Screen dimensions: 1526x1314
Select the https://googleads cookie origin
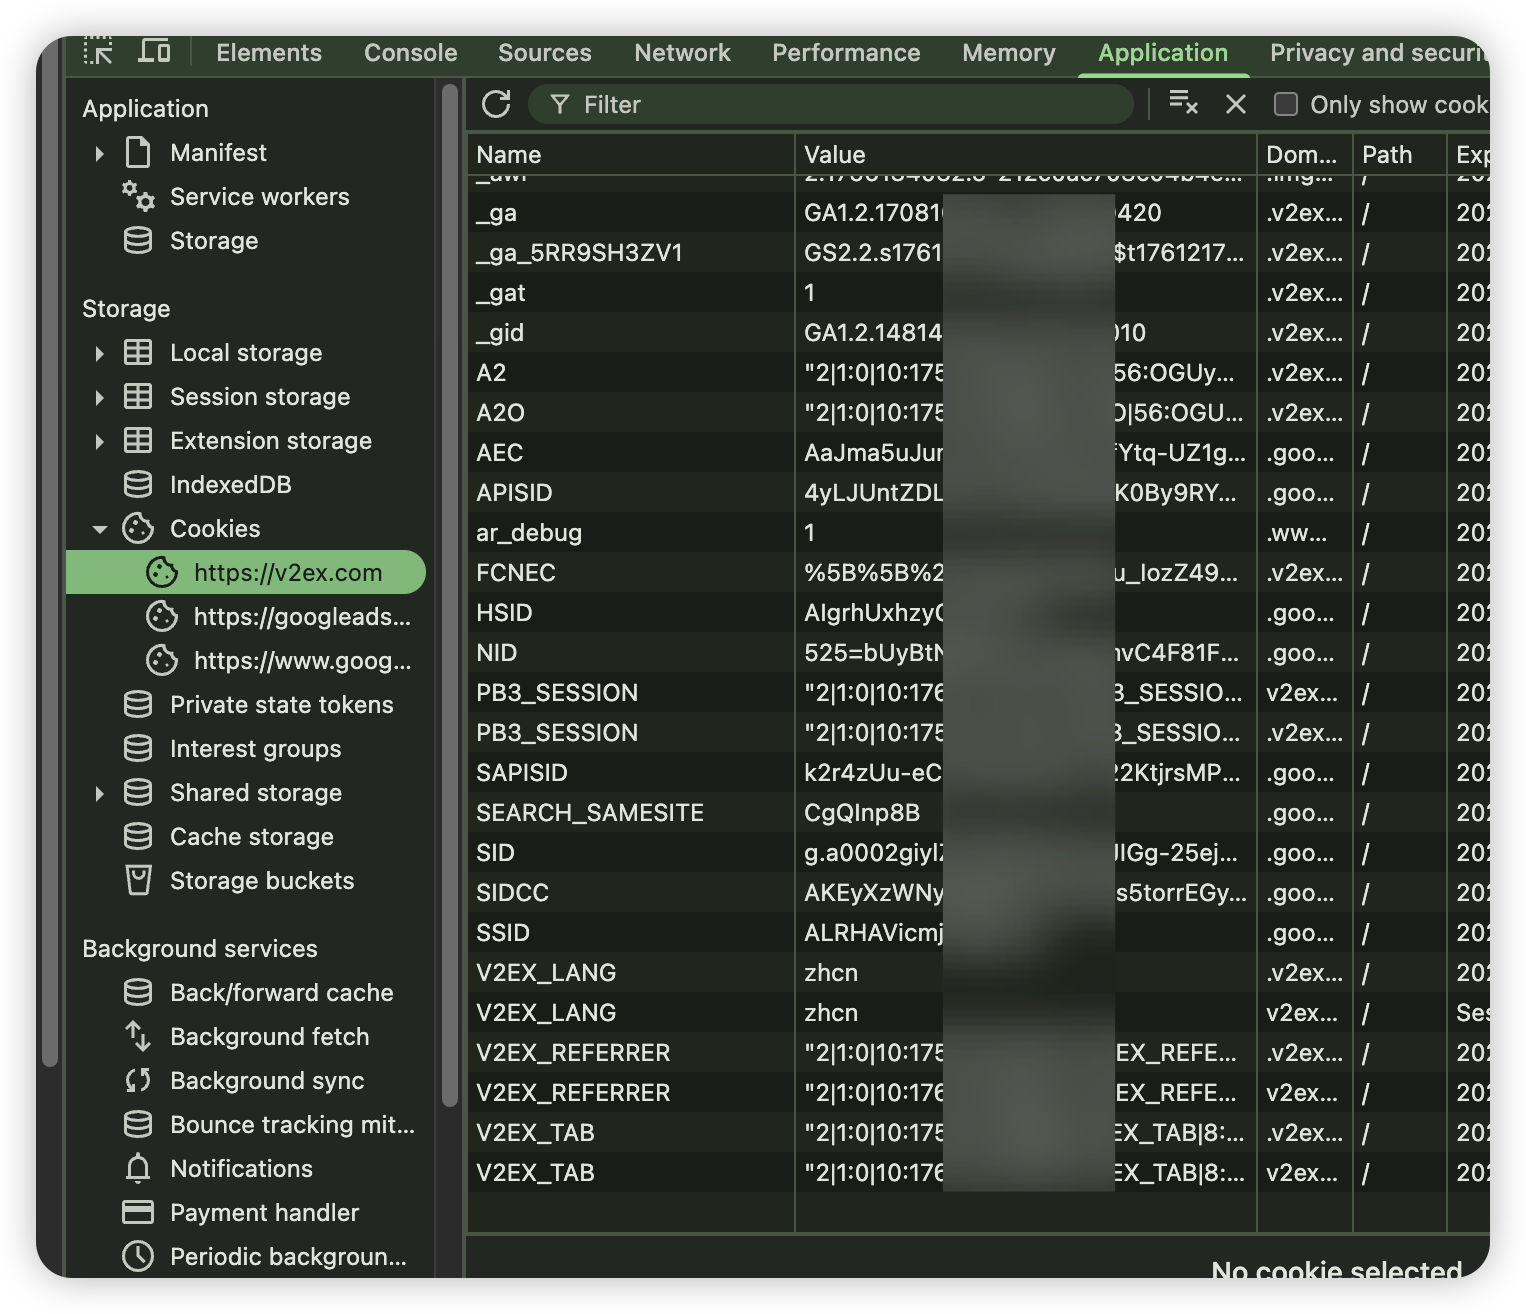(301, 617)
